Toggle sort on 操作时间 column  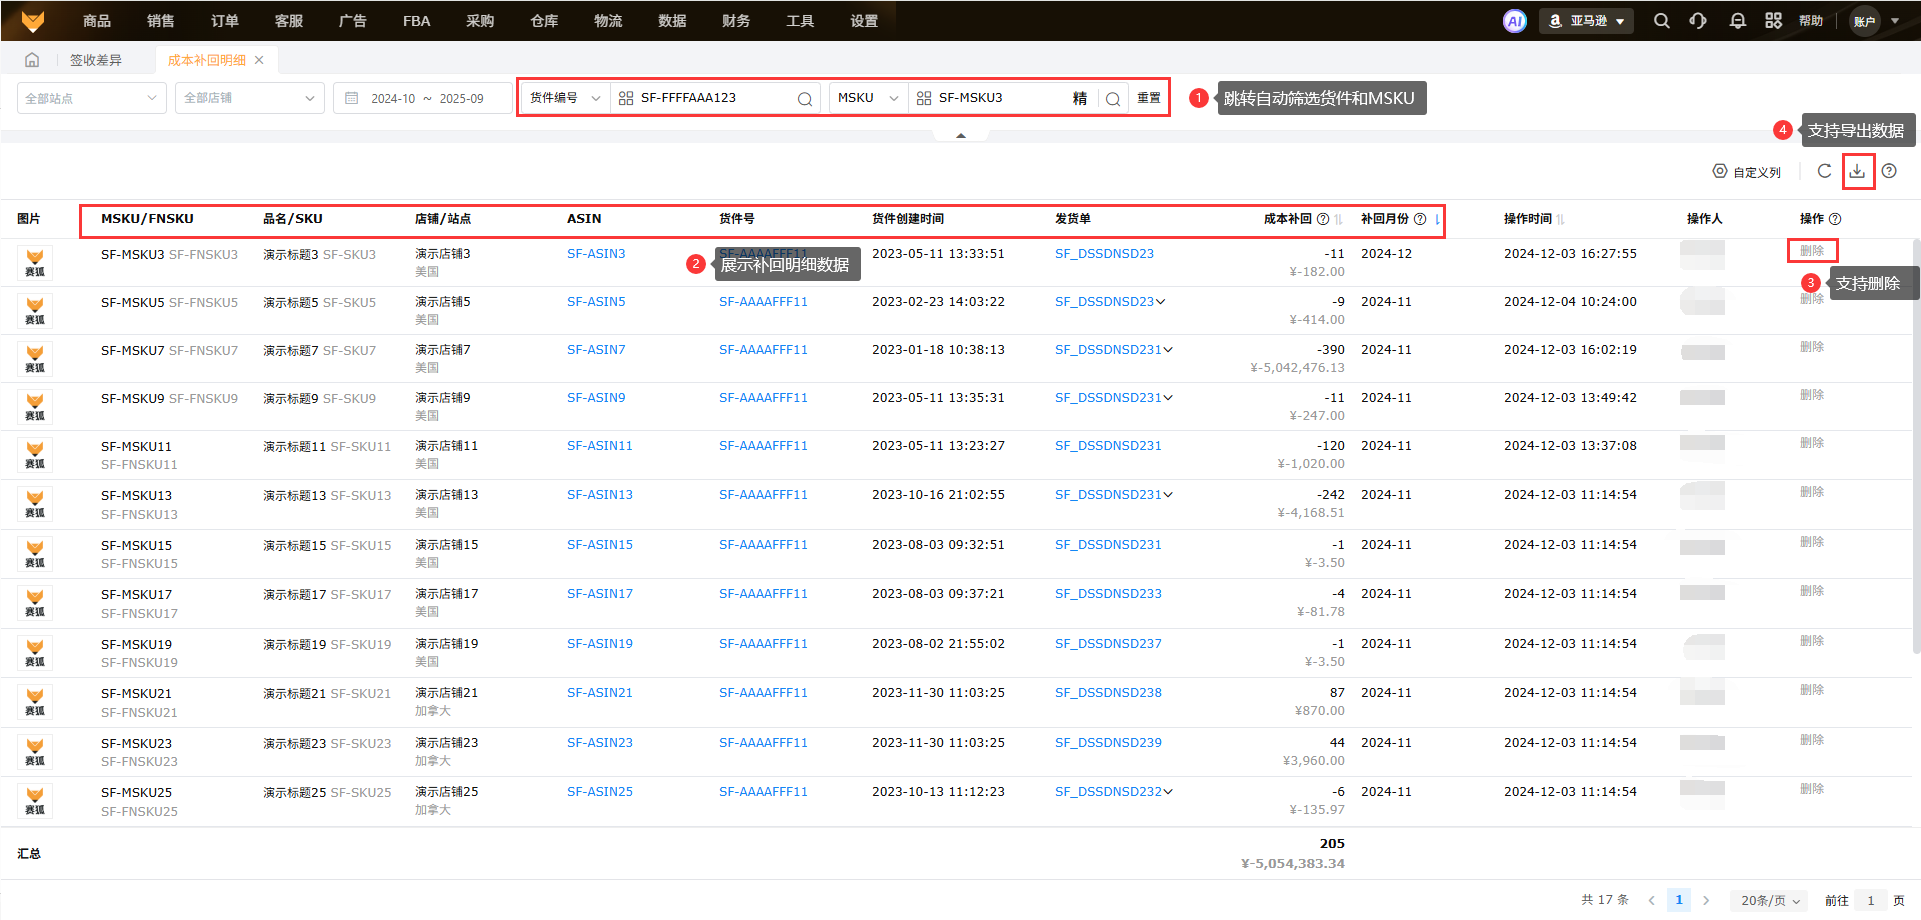[x=1560, y=219]
